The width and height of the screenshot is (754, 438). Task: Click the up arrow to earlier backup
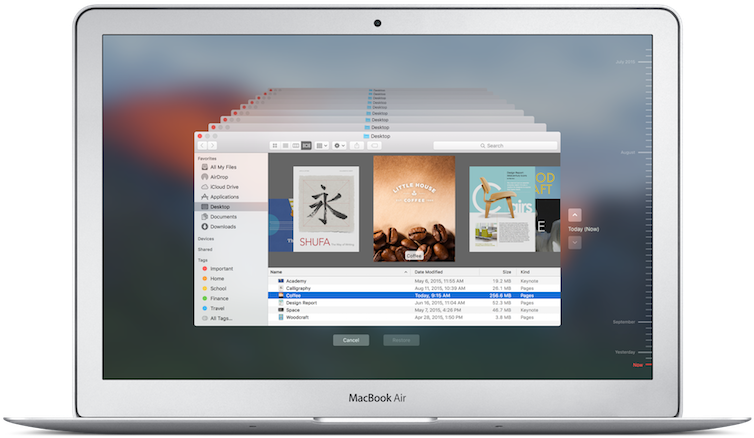coord(575,214)
